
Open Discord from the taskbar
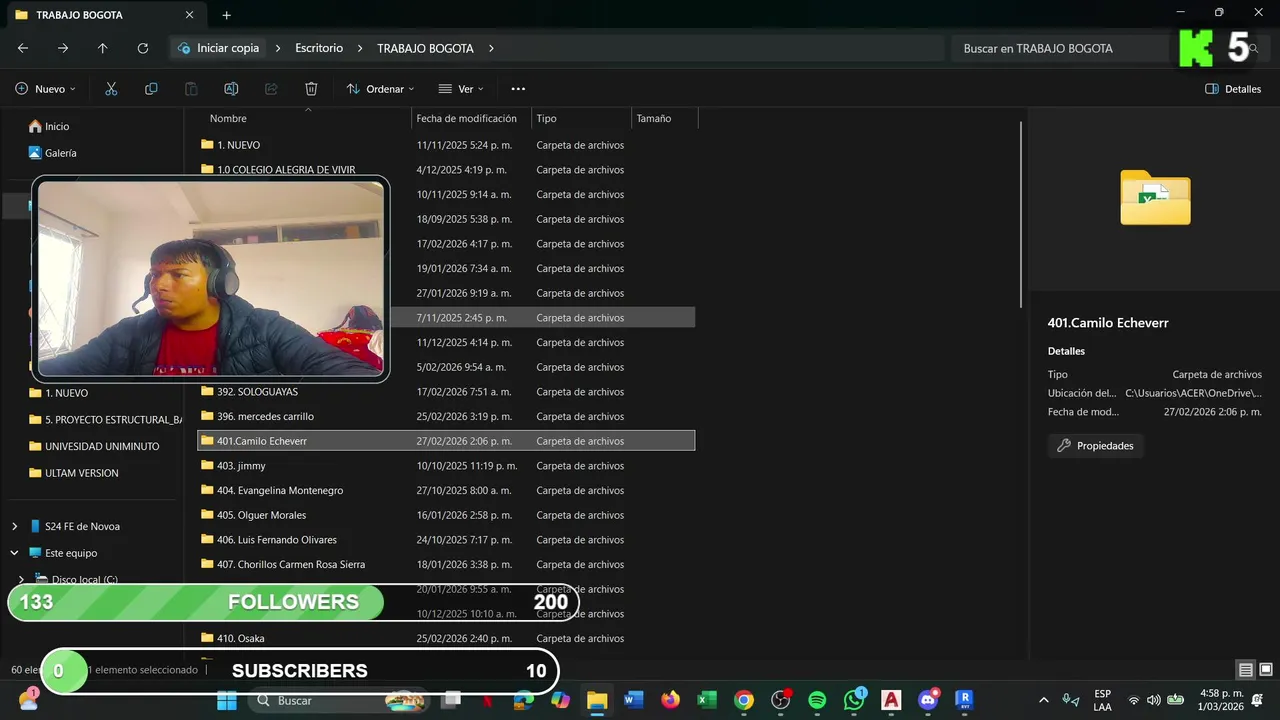(x=928, y=700)
